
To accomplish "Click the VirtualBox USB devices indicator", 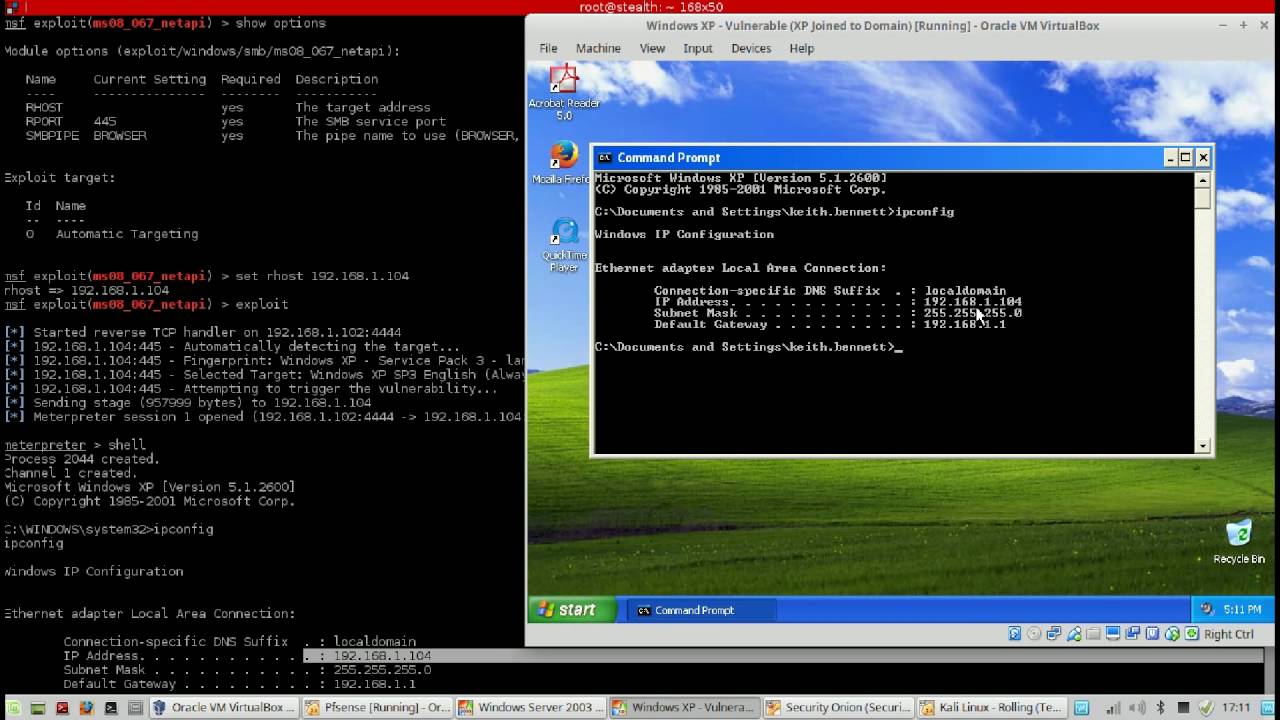I will coord(1074,633).
